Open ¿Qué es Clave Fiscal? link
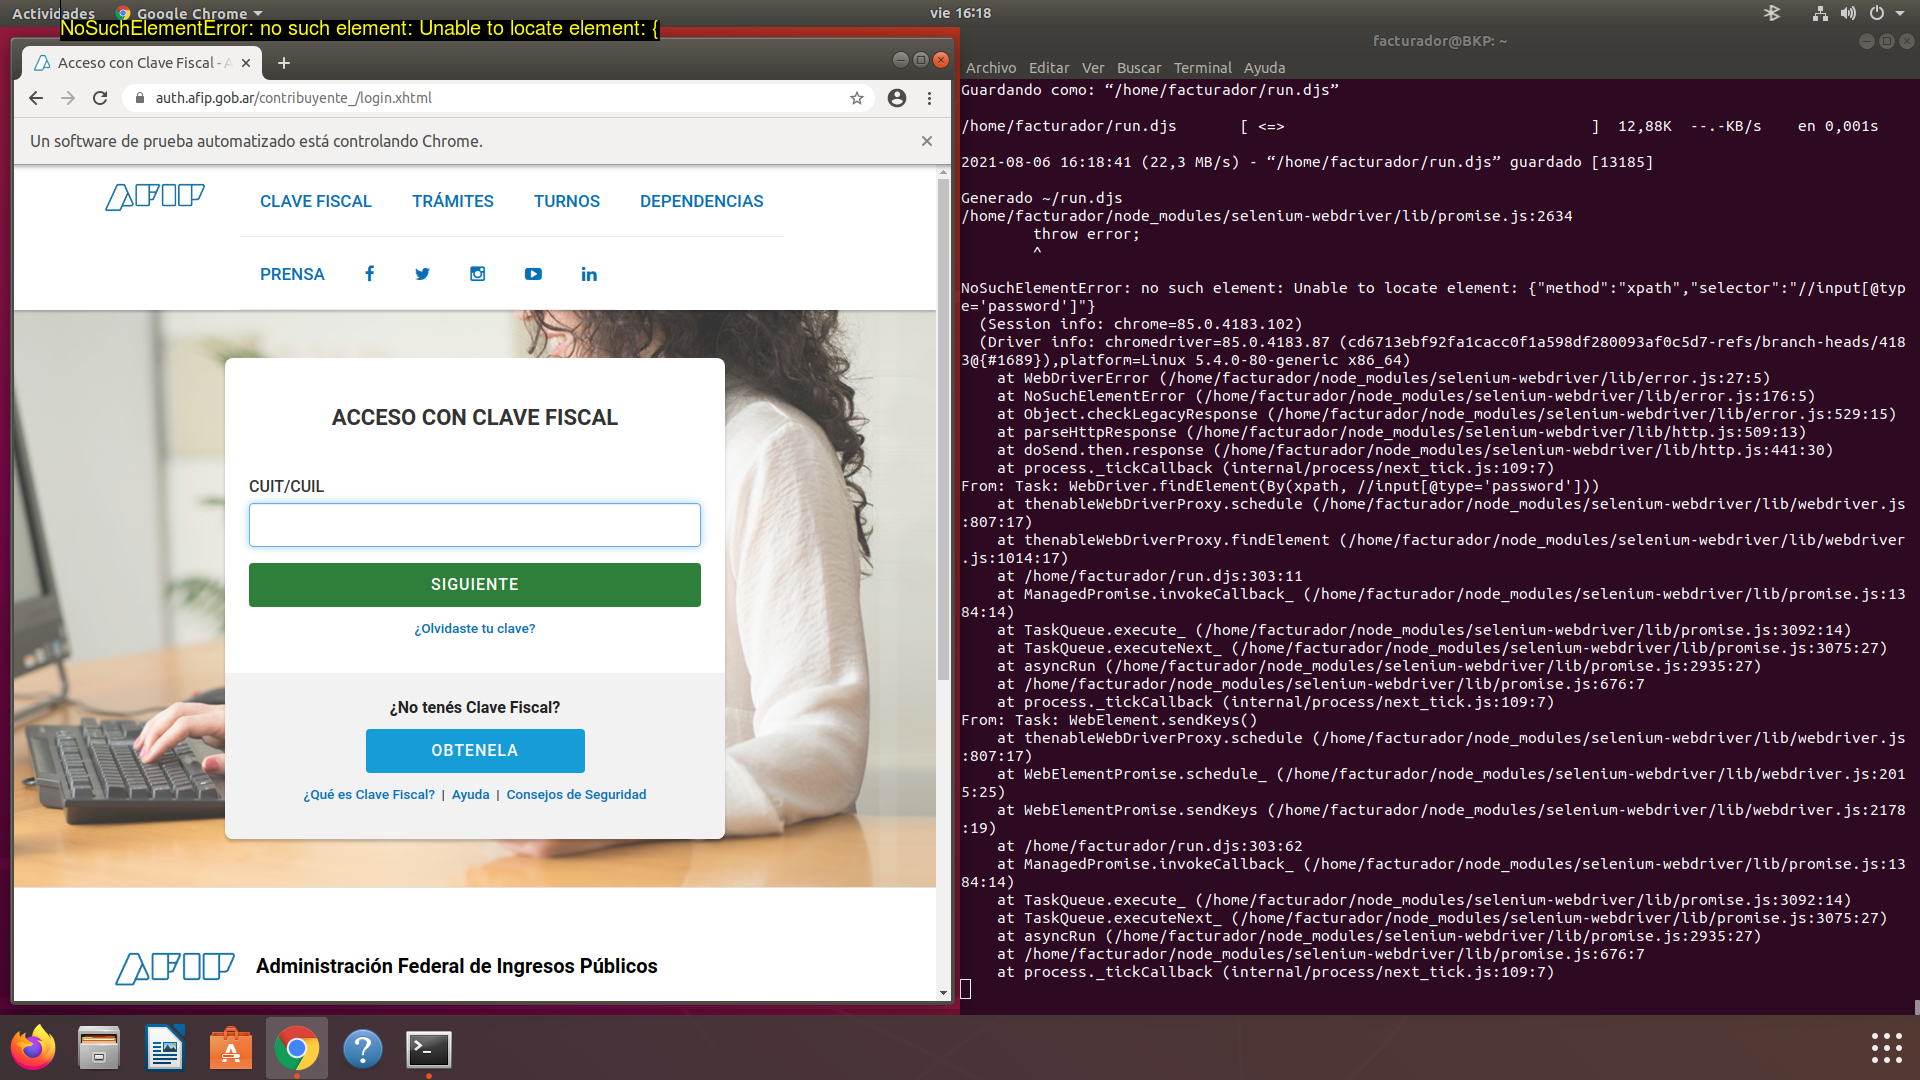Viewport: 1920px width, 1080px height. (x=369, y=795)
